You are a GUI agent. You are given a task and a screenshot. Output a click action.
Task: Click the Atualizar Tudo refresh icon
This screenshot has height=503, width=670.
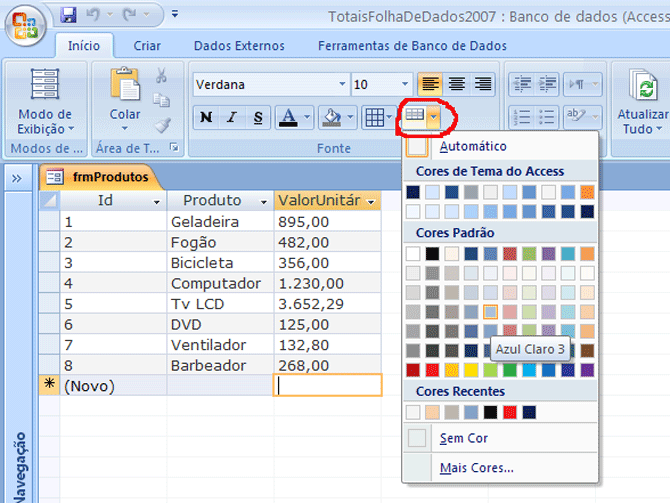click(642, 85)
